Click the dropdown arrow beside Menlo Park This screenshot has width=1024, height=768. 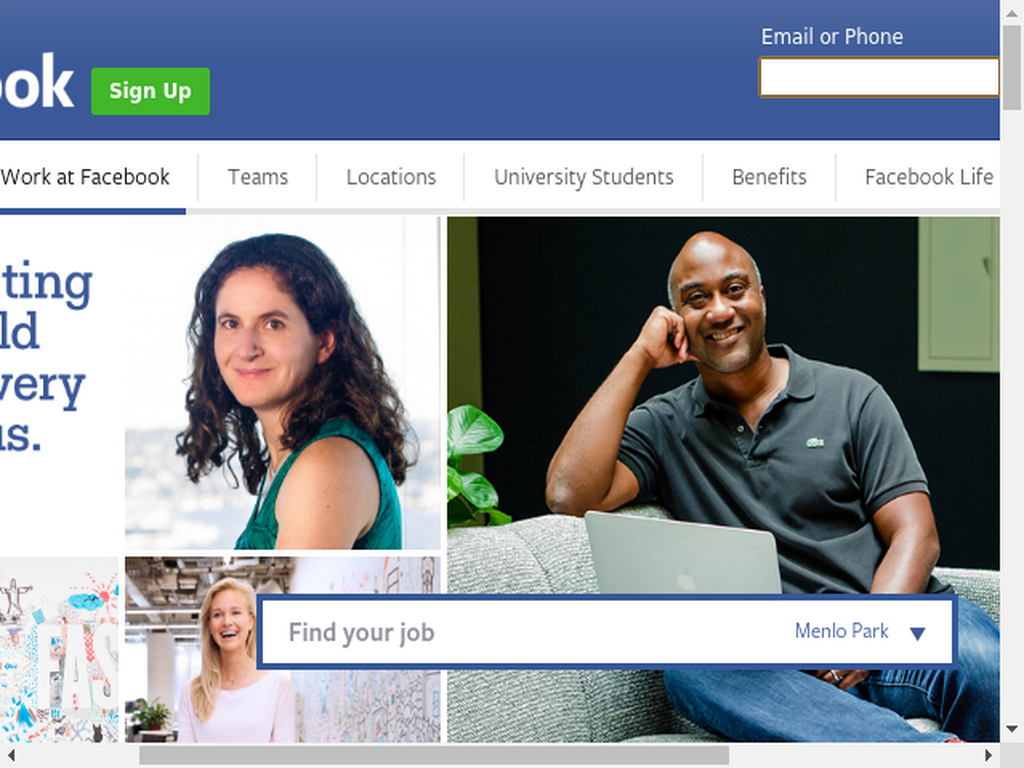[x=918, y=633]
